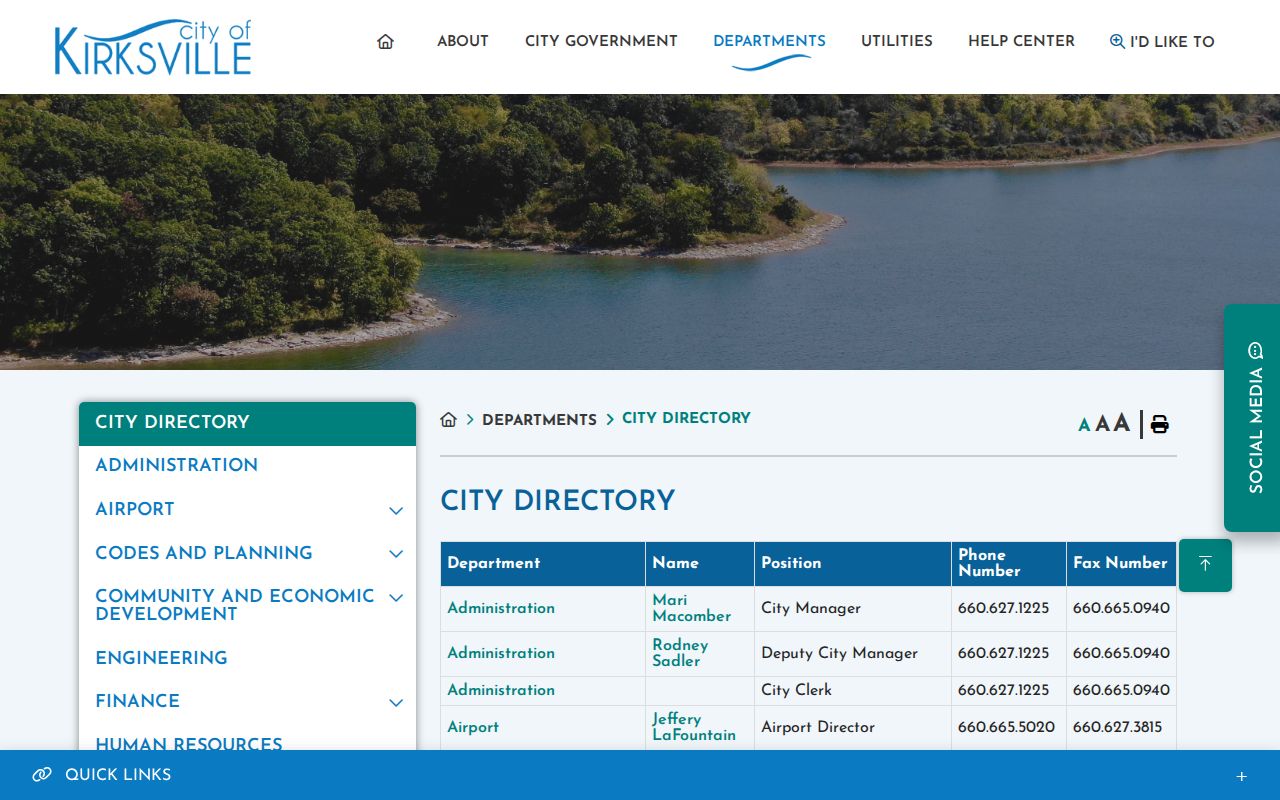This screenshot has height=800, width=1280.
Task: Open the Administration link in the City Manager row
Action: coord(501,608)
